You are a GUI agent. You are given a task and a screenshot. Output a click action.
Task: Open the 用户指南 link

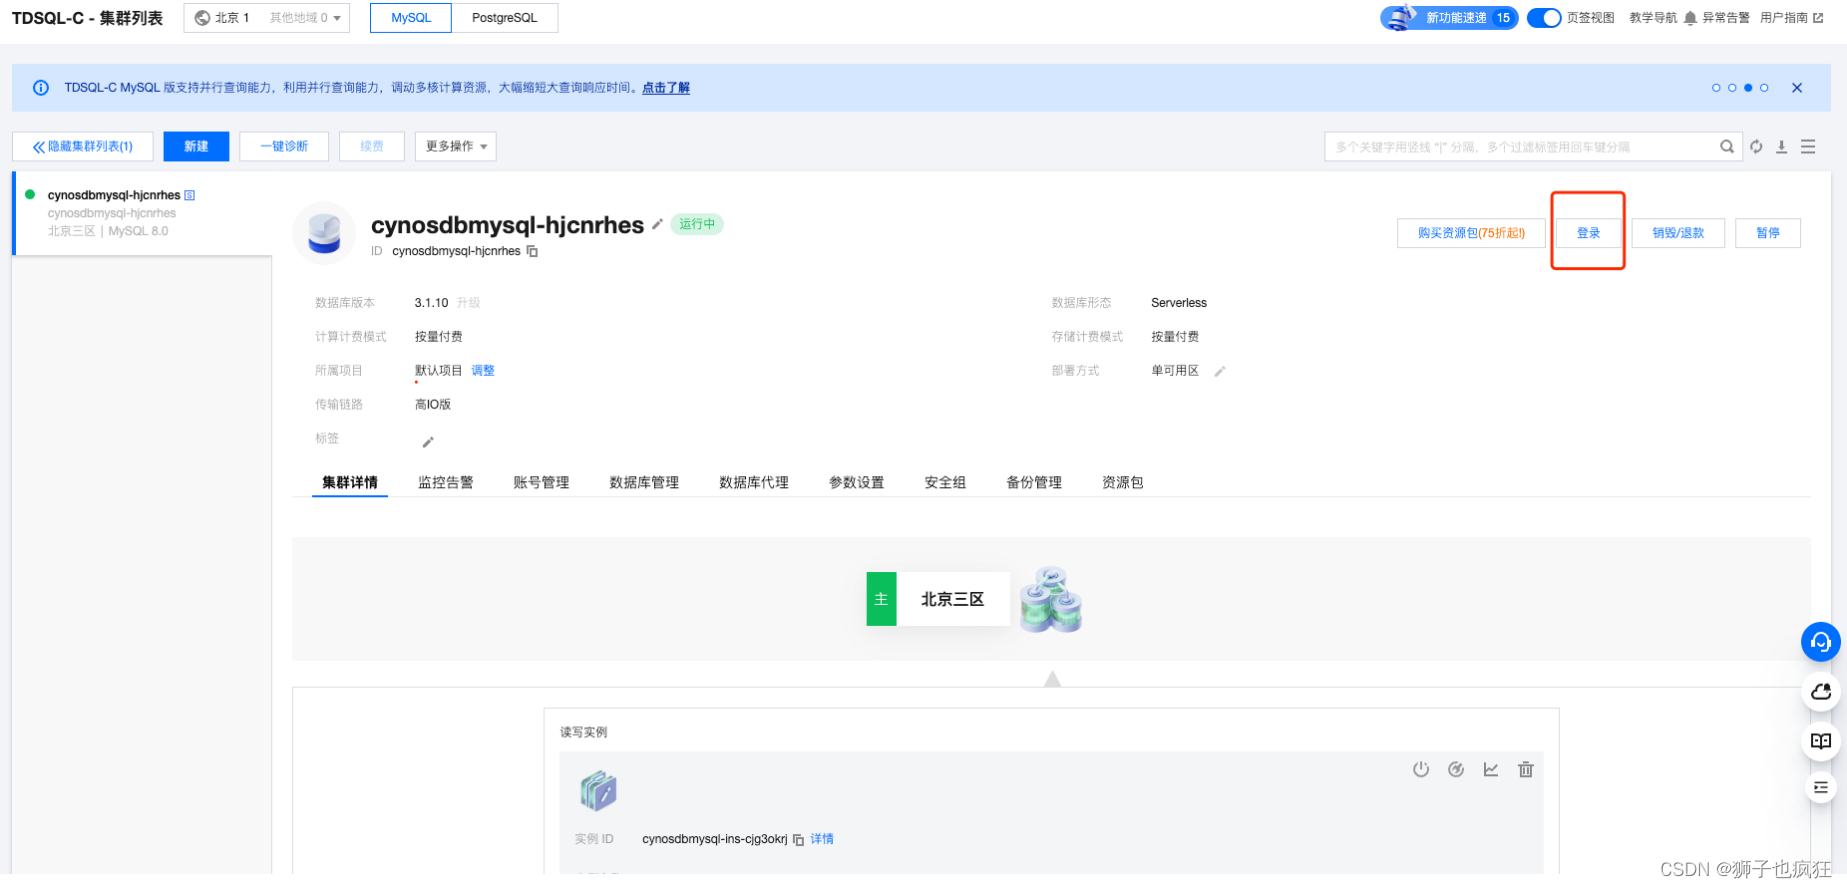1791,18
